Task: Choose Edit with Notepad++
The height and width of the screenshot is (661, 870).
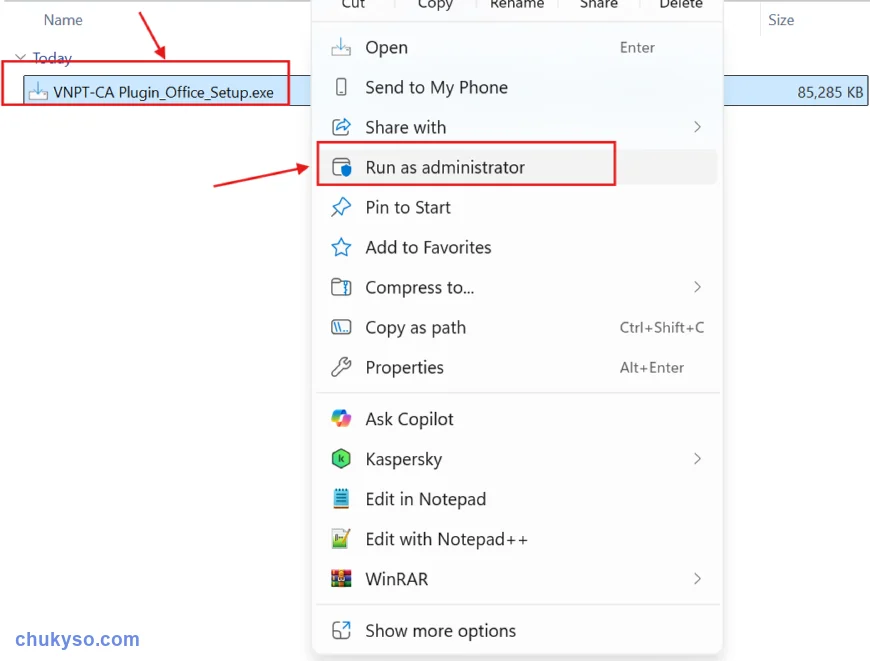Action: [x=517, y=539]
